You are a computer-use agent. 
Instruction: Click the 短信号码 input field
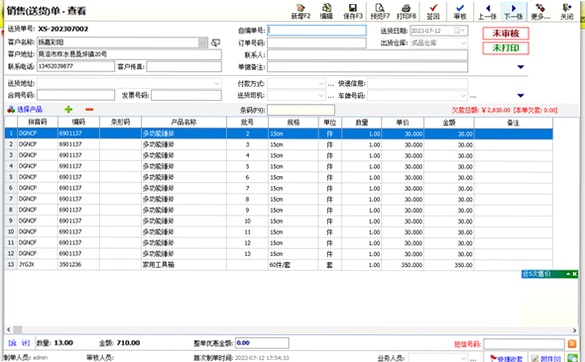pos(524,344)
